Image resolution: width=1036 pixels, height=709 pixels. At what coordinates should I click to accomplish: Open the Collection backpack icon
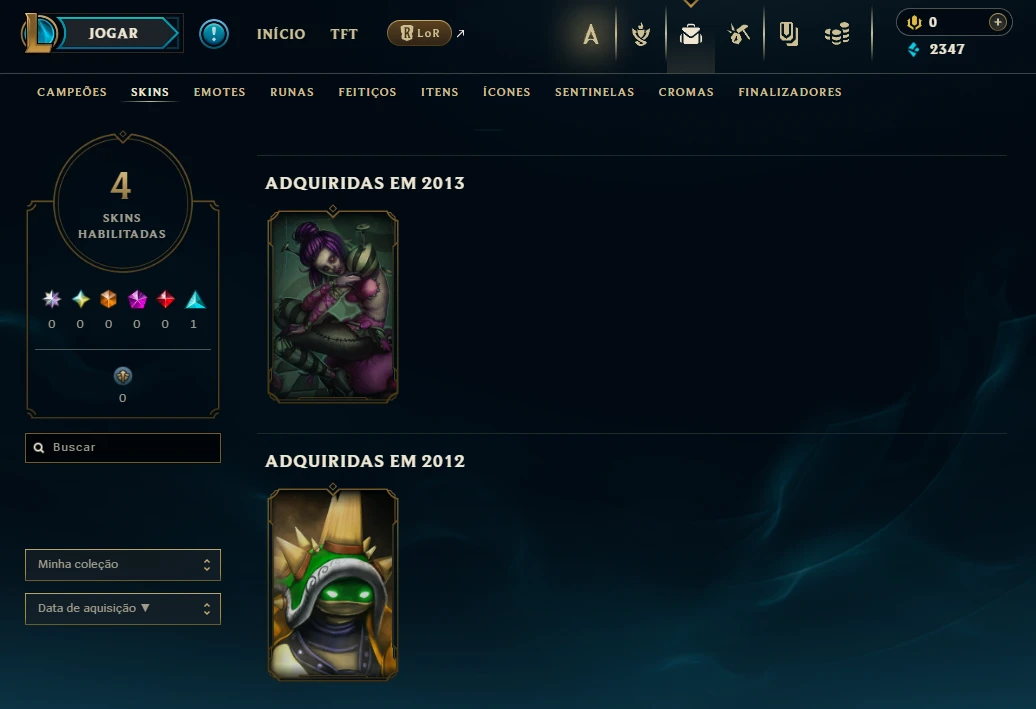click(x=690, y=34)
